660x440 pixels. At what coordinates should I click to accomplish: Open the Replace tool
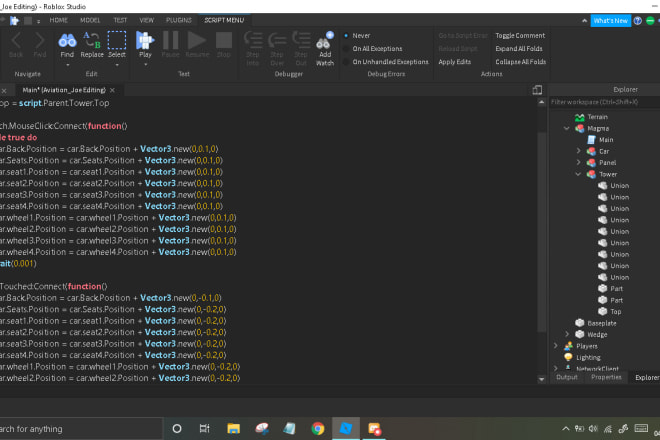tap(92, 45)
